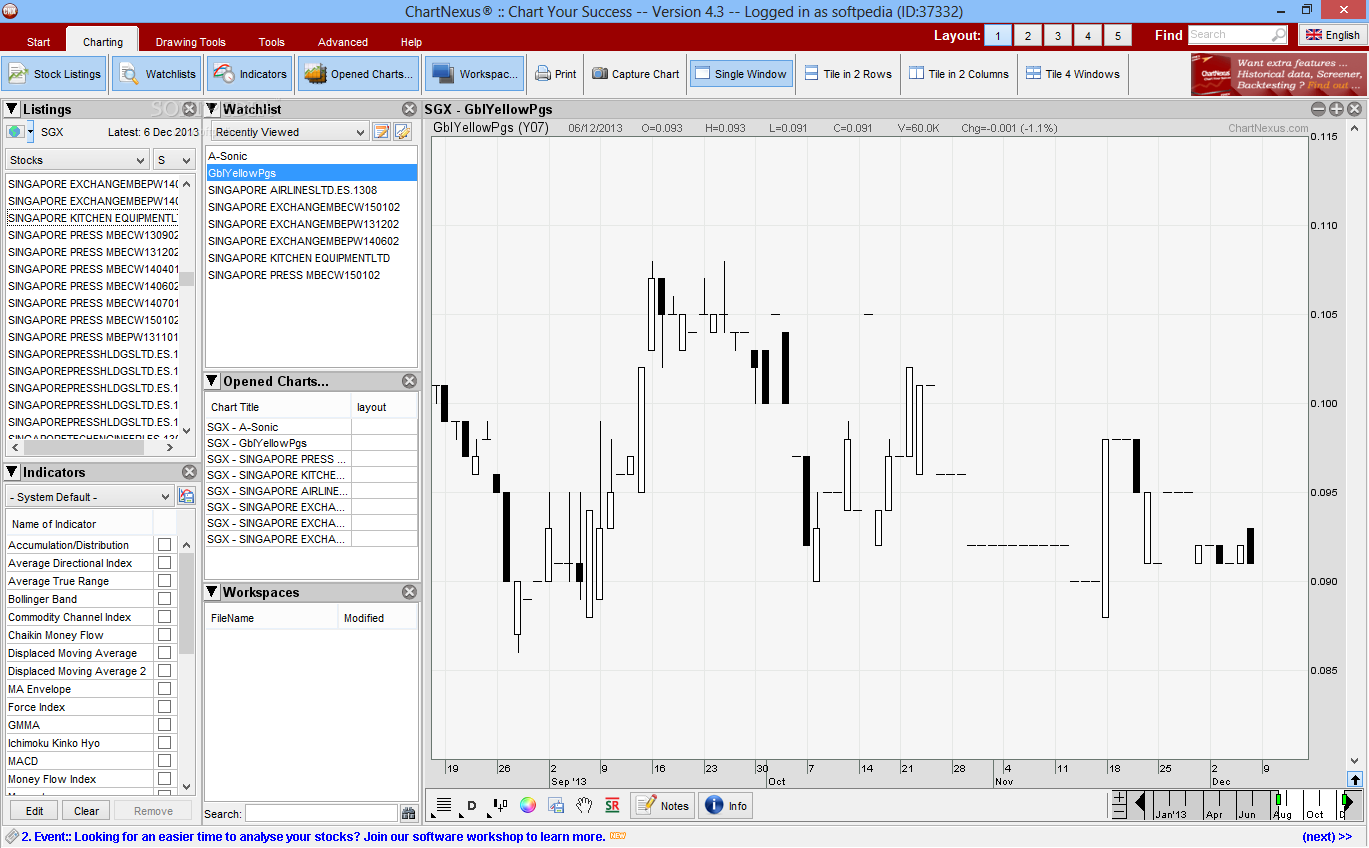Open the Workspace toolbar button

[474, 74]
